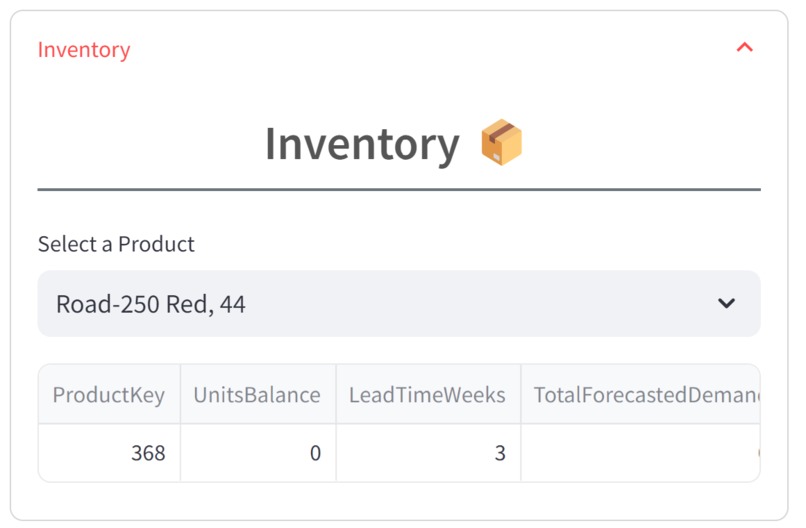The height and width of the screenshot is (528, 806).
Task: Select the LeadTimeWeeks cell showing 3
Action: click(428, 453)
